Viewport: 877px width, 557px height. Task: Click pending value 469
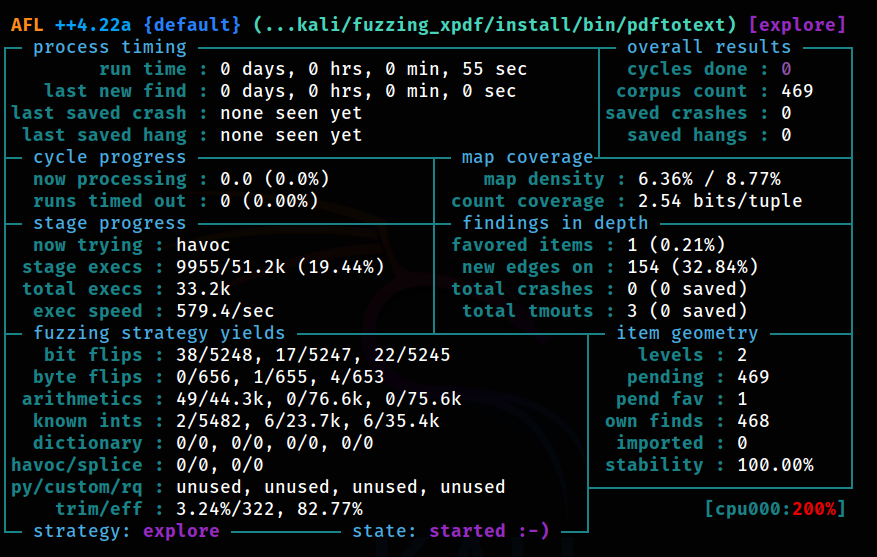coord(753,377)
